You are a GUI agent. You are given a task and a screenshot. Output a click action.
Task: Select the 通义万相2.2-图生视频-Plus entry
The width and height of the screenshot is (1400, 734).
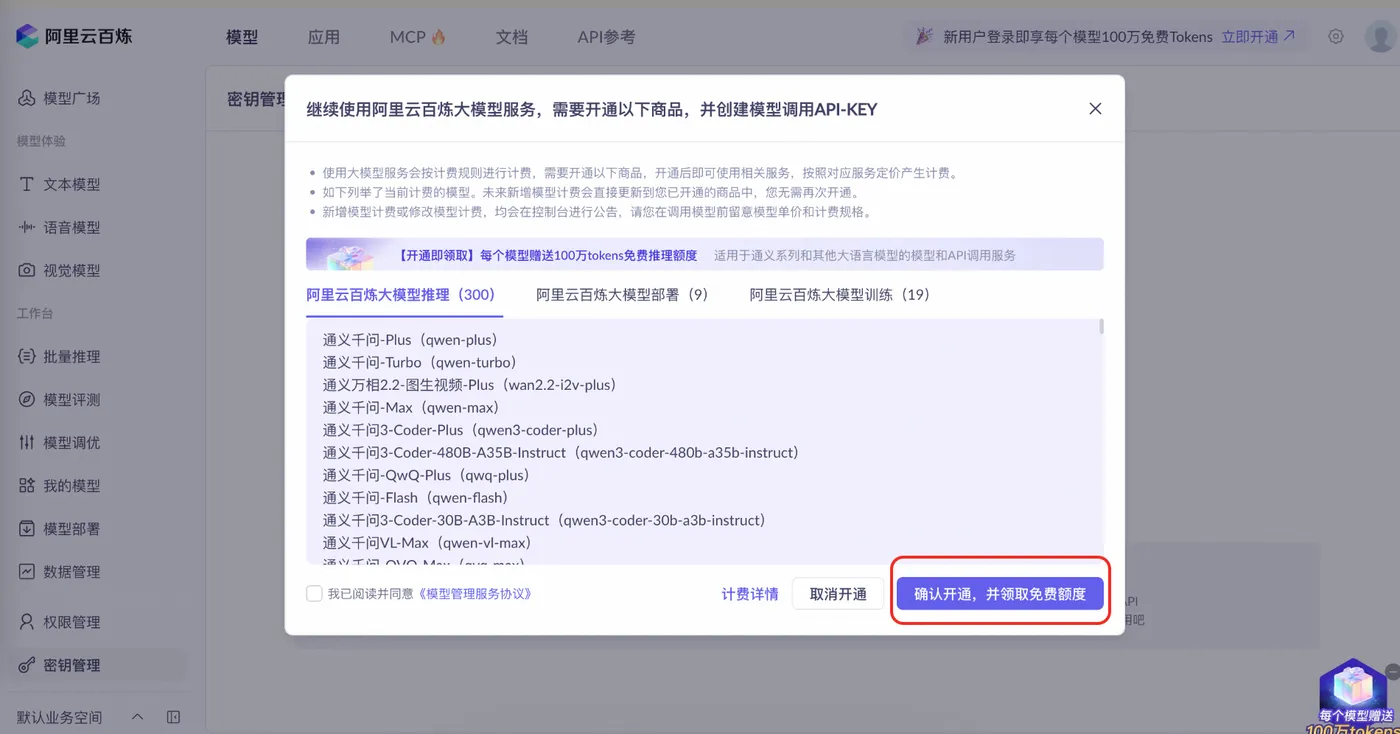point(469,384)
